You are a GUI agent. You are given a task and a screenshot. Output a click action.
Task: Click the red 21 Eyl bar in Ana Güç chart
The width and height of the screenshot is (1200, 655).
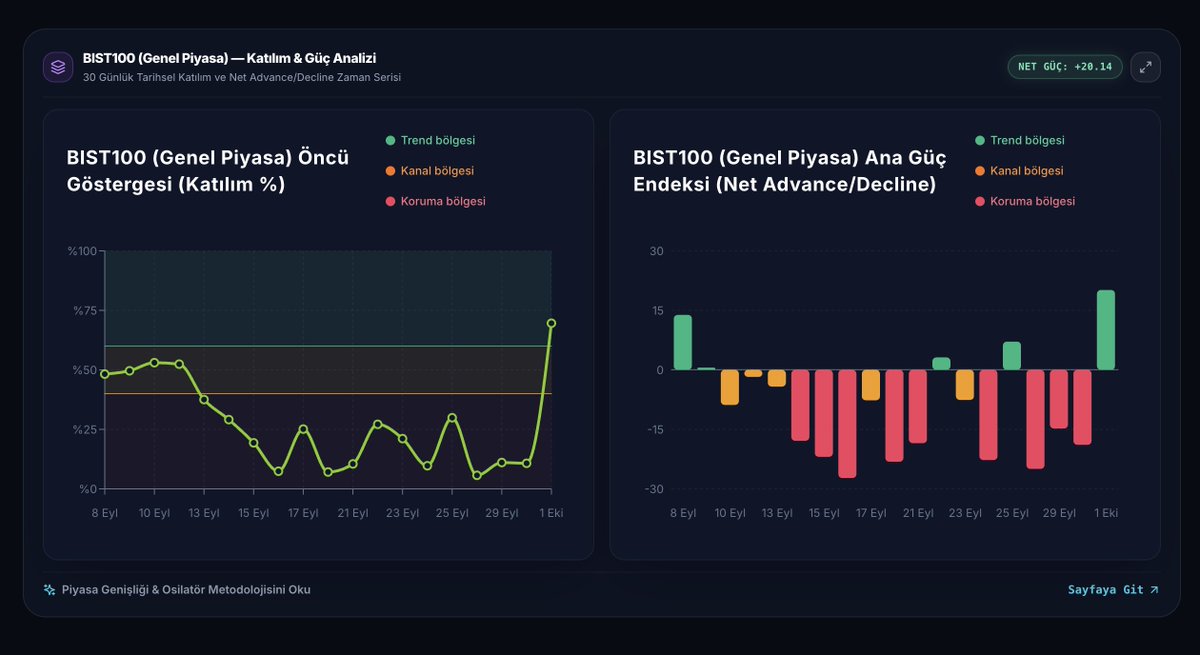click(918, 406)
